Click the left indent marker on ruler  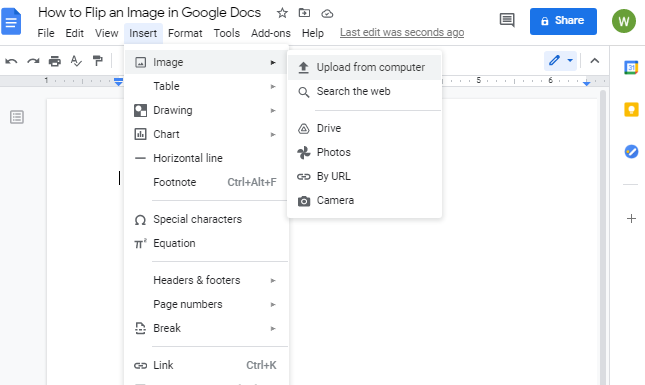[x=118, y=82]
